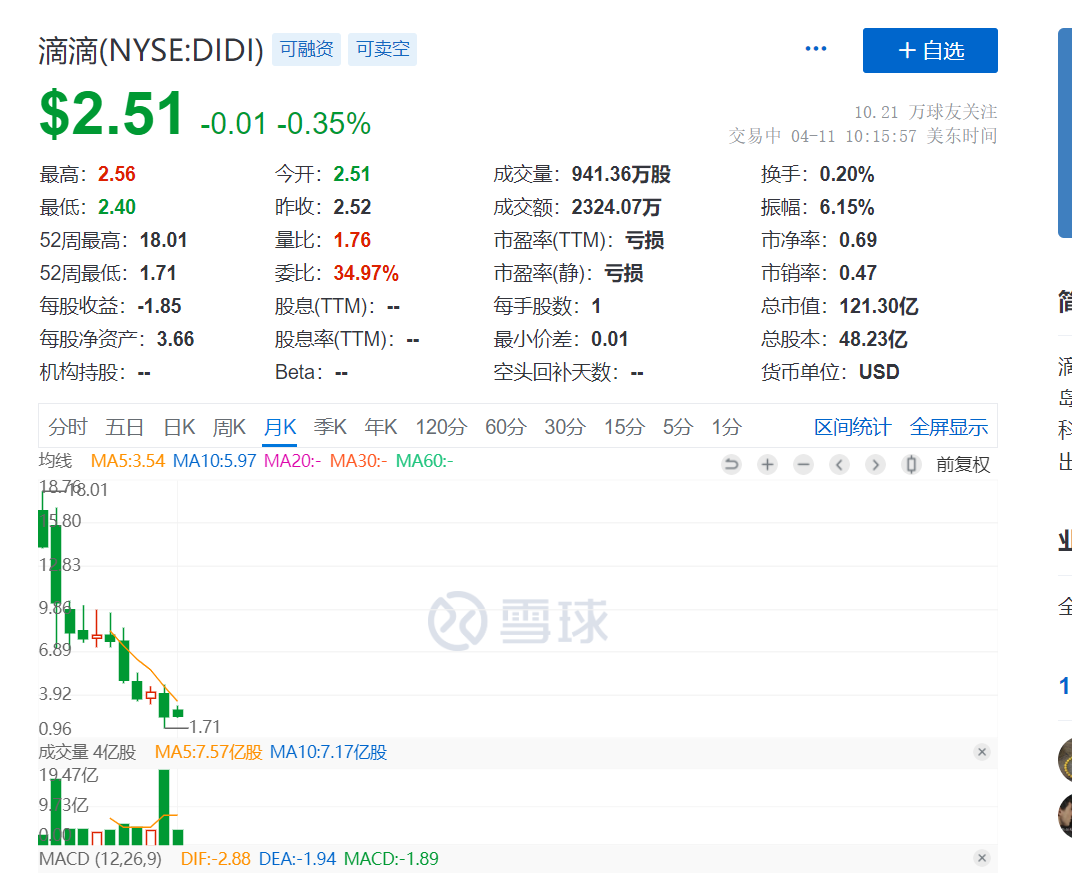The width and height of the screenshot is (1072, 873).
Task: Click the 委比 value 34.97%
Action: click(366, 273)
